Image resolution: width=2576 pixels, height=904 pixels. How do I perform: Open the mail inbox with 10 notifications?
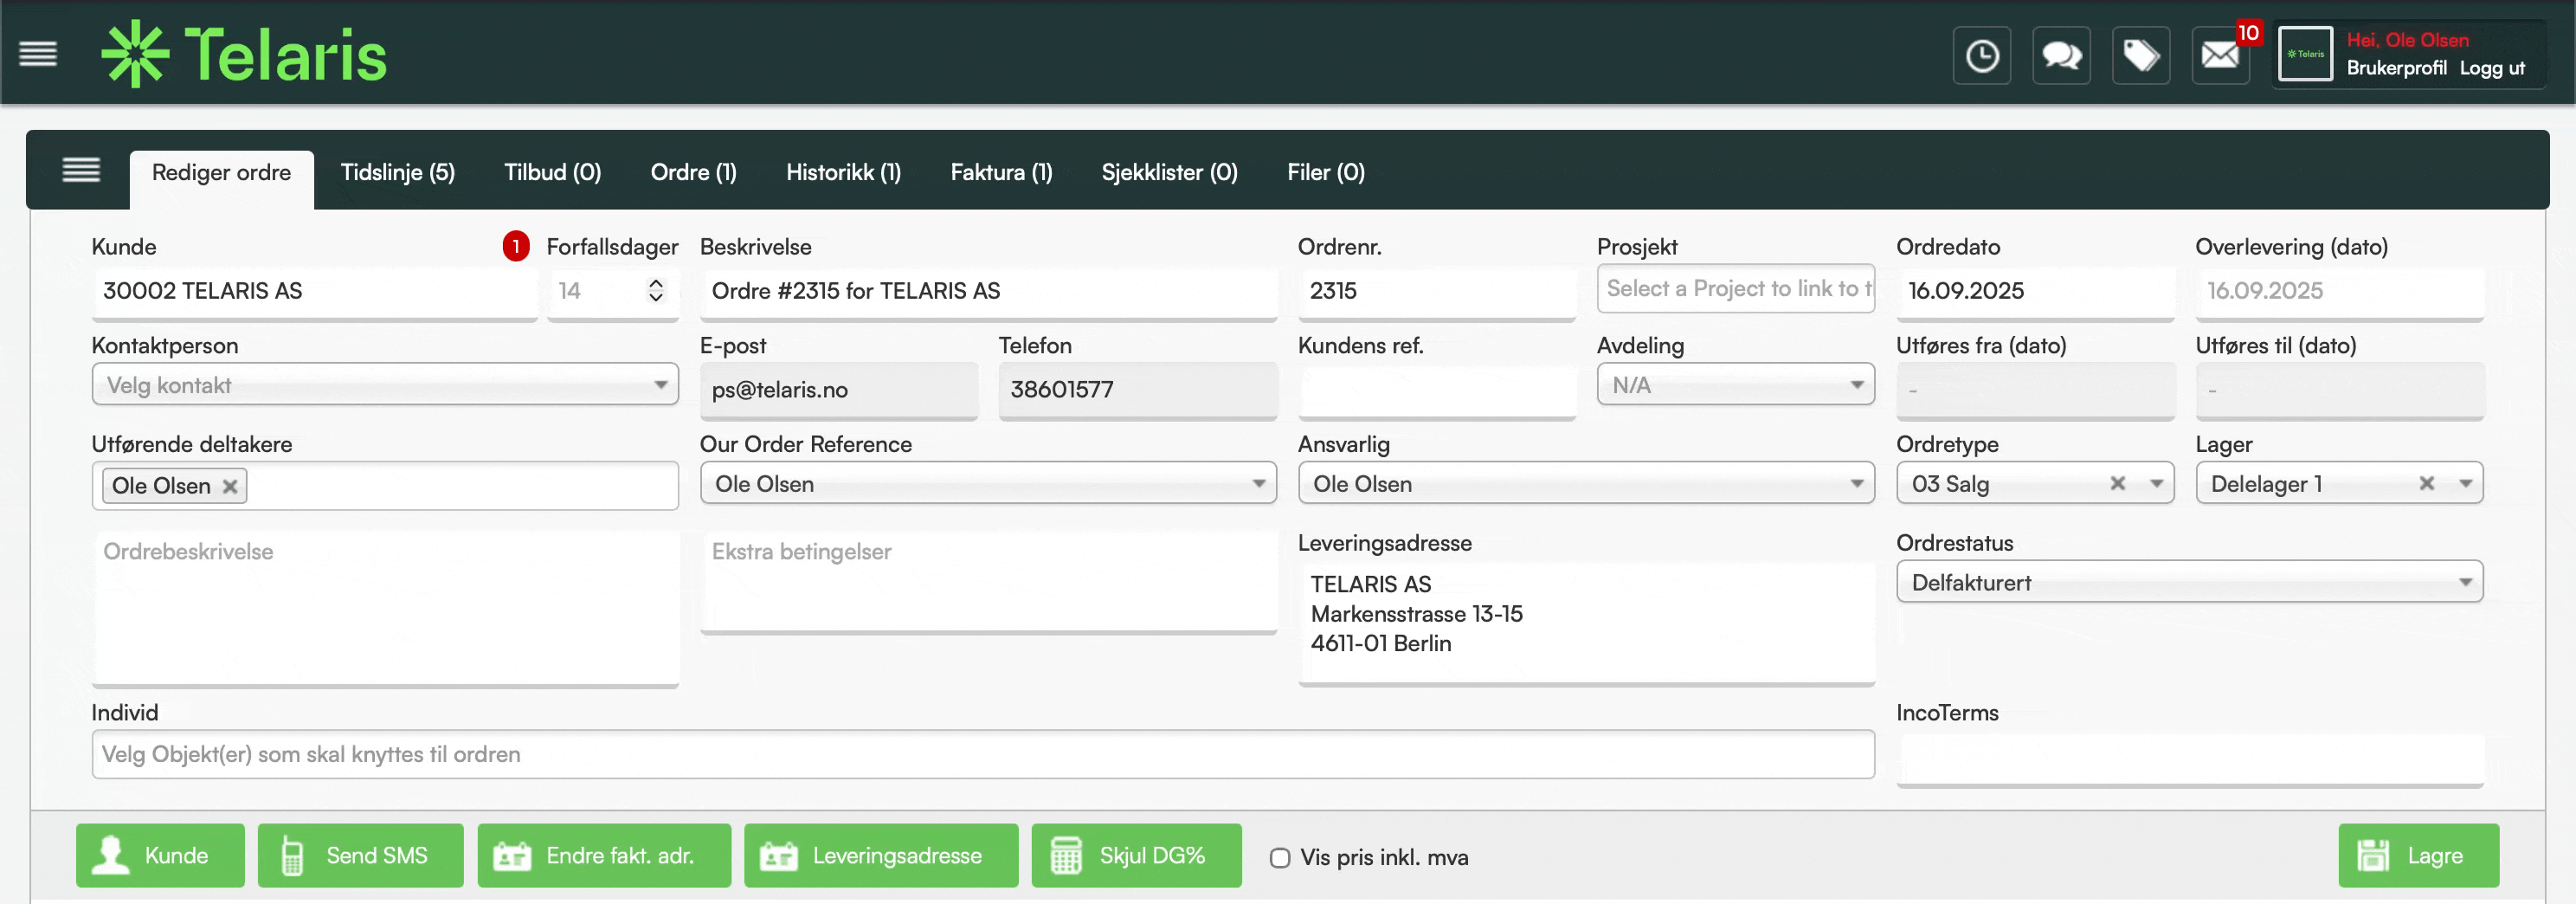pyautogui.click(x=2221, y=55)
